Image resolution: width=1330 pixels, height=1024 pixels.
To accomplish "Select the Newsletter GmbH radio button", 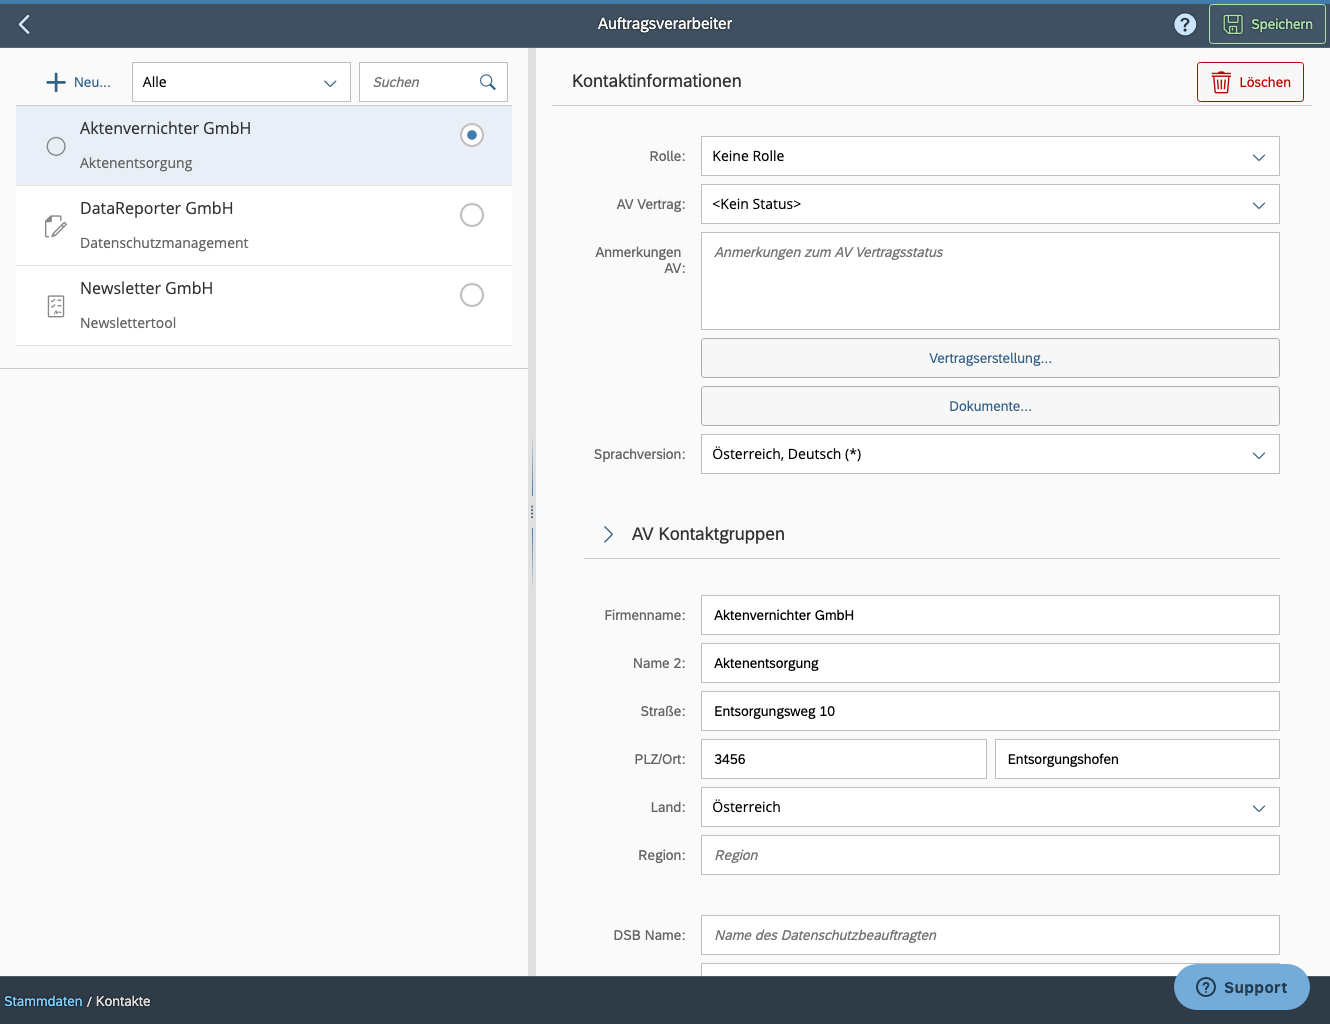I will point(471,295).
